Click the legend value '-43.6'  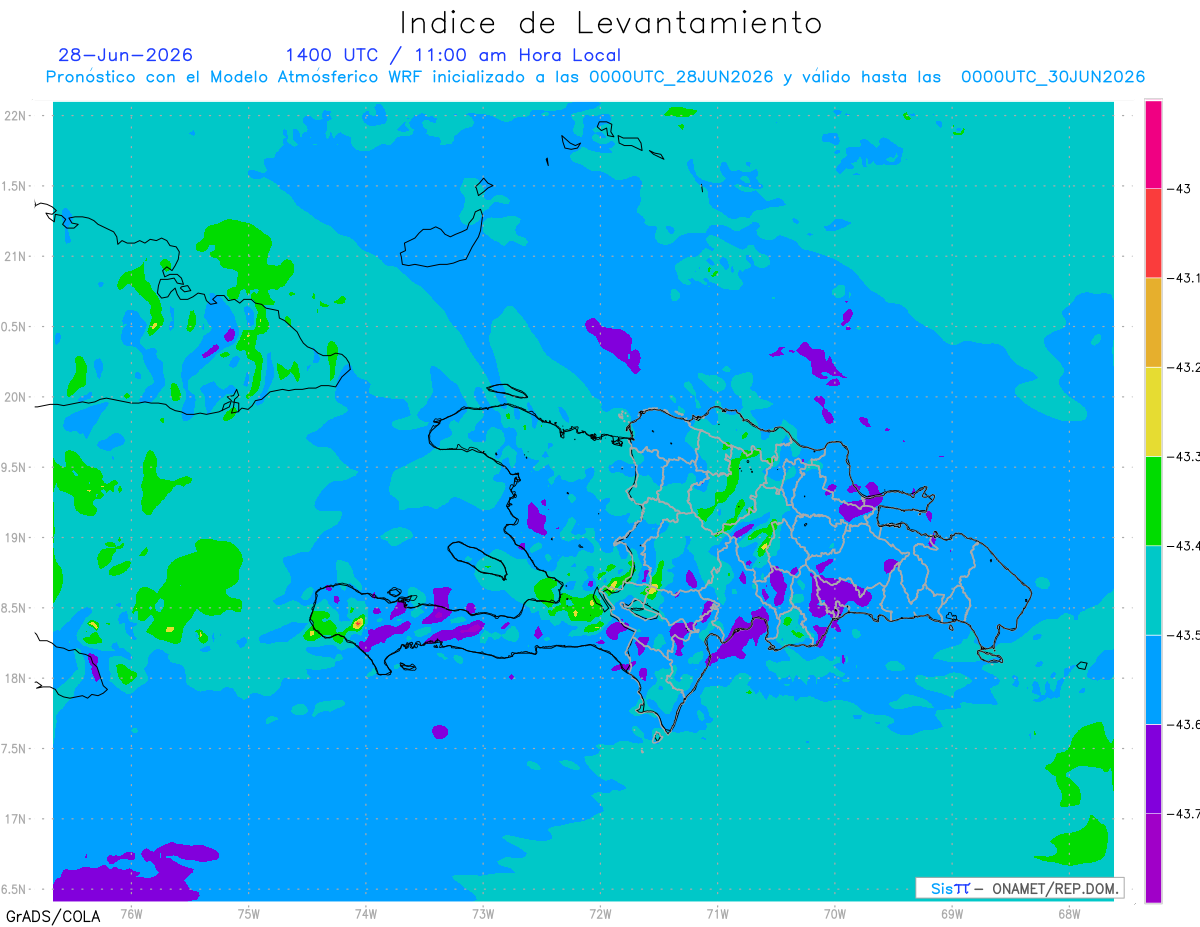coord(1183,724)
